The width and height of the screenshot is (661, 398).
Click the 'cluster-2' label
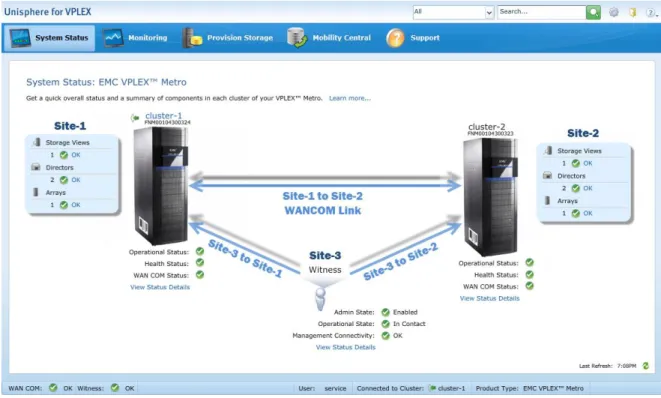point(486,127)
